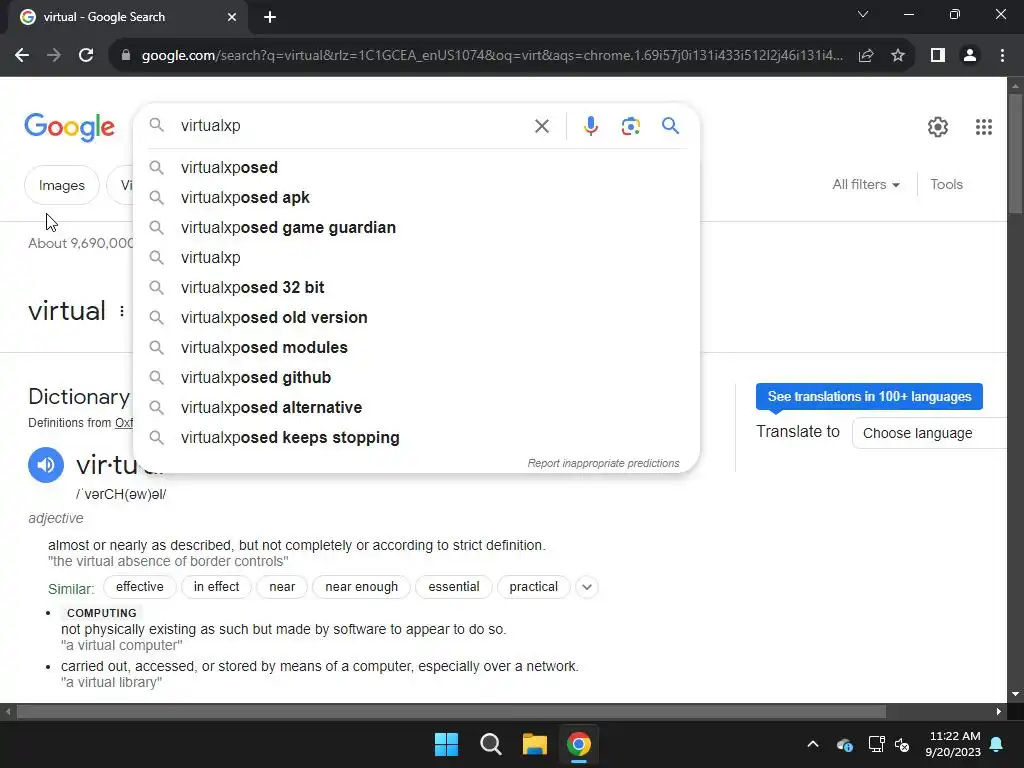Open a new browser tab
The height and width of the screenshot is (768, 1024).
270,17
